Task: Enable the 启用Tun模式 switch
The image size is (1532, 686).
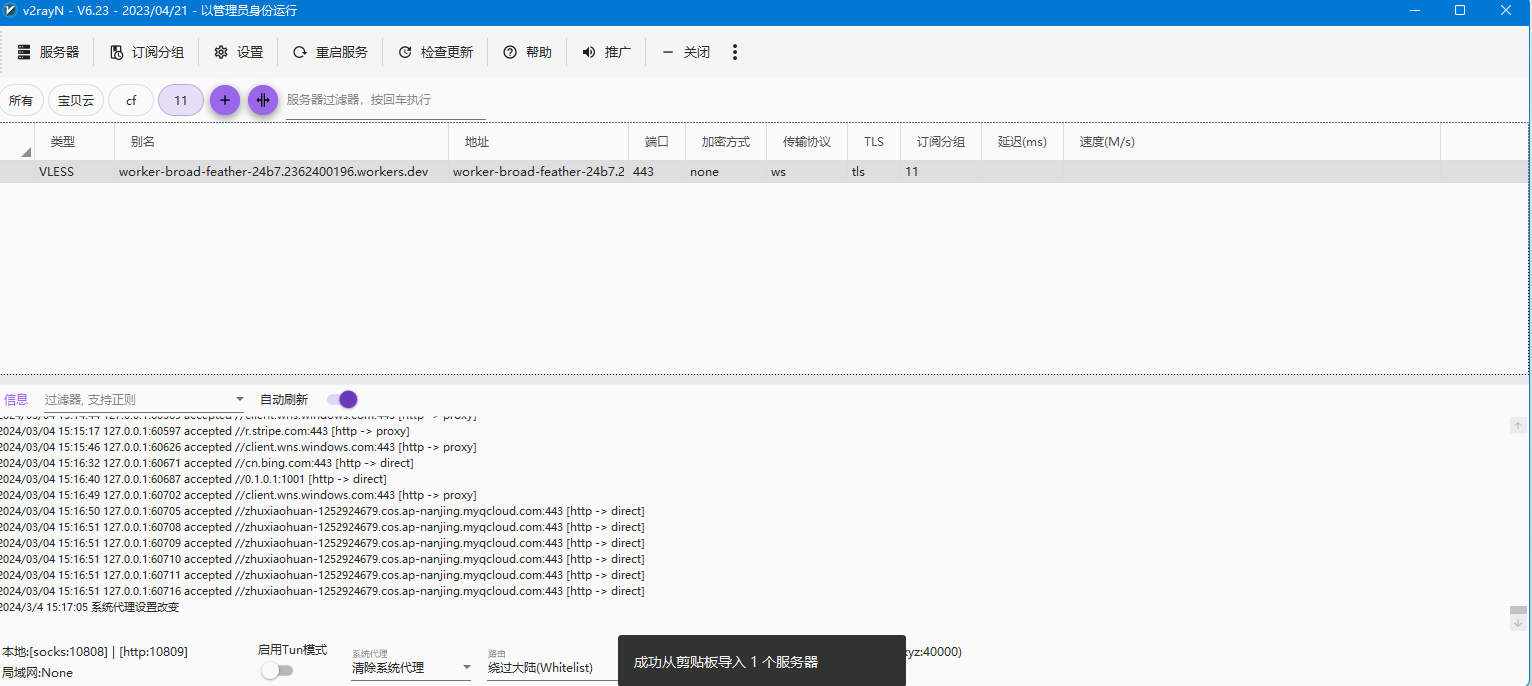Action: [x=277, y=670]
